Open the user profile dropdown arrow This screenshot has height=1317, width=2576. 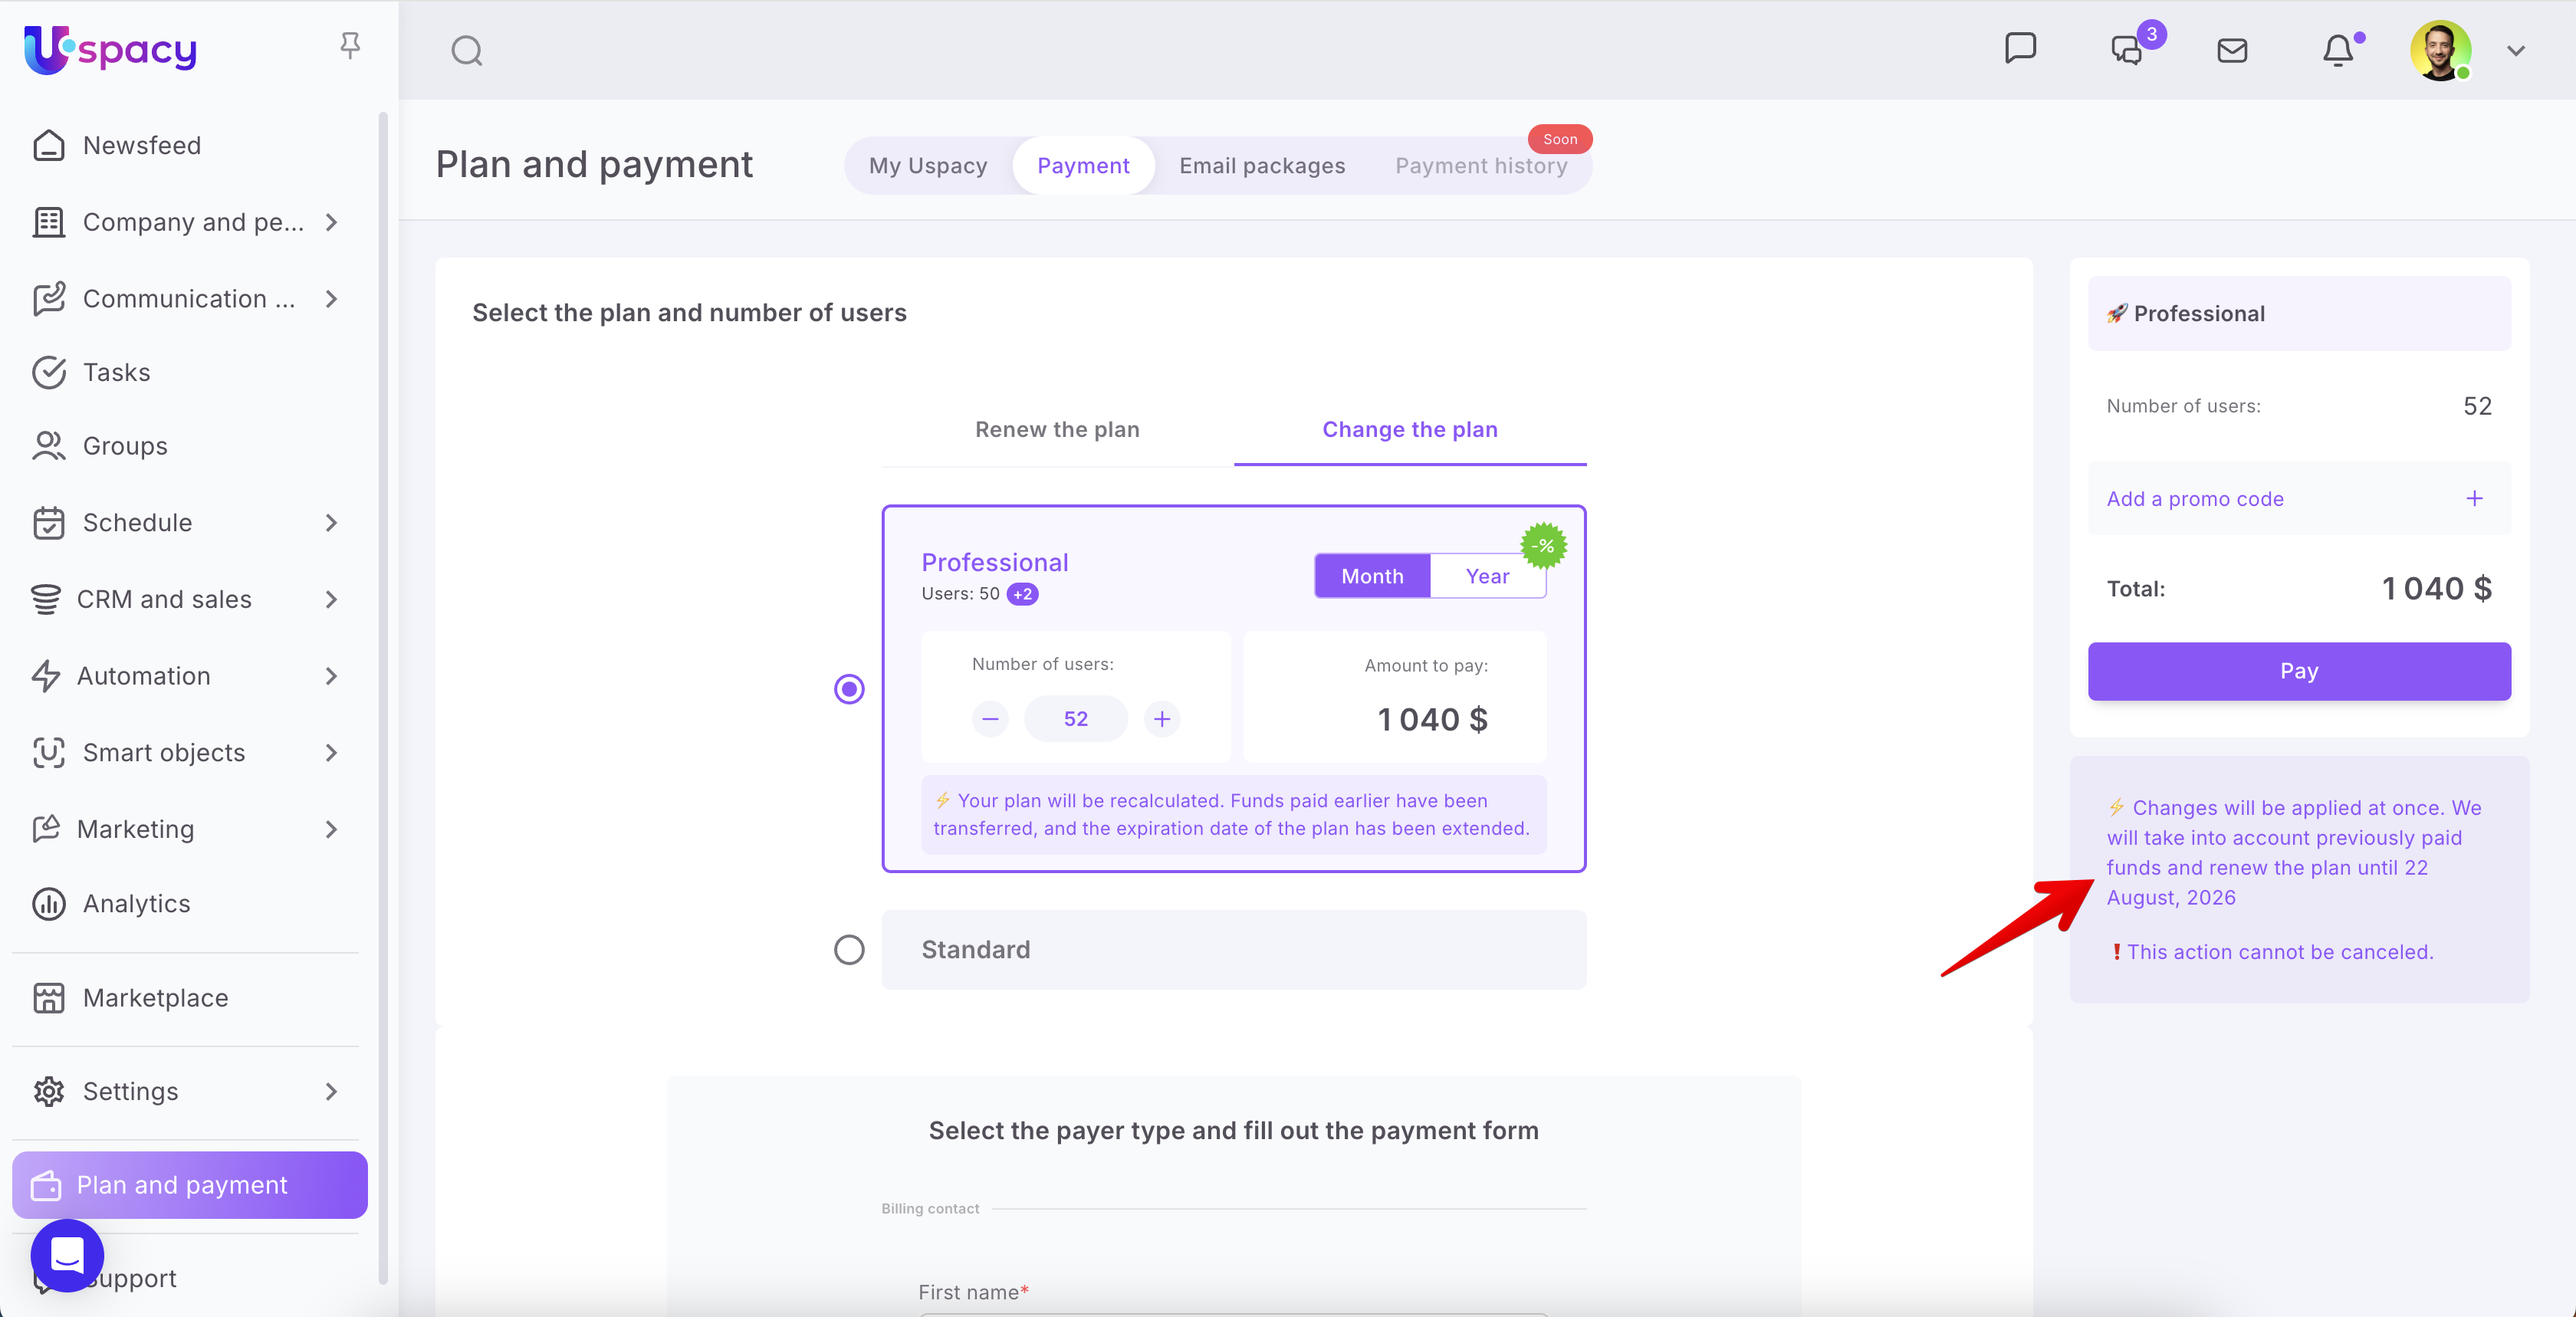pyautogui.click(x=2515, y=50)
